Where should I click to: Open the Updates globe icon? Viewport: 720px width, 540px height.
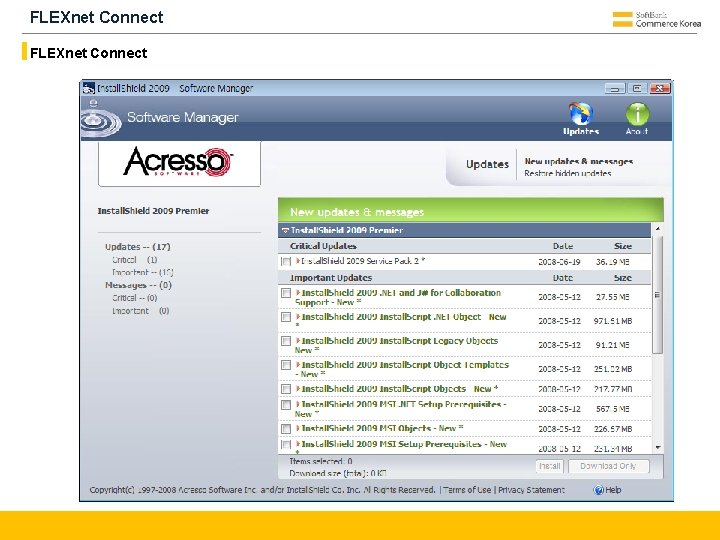click(580, 114)
